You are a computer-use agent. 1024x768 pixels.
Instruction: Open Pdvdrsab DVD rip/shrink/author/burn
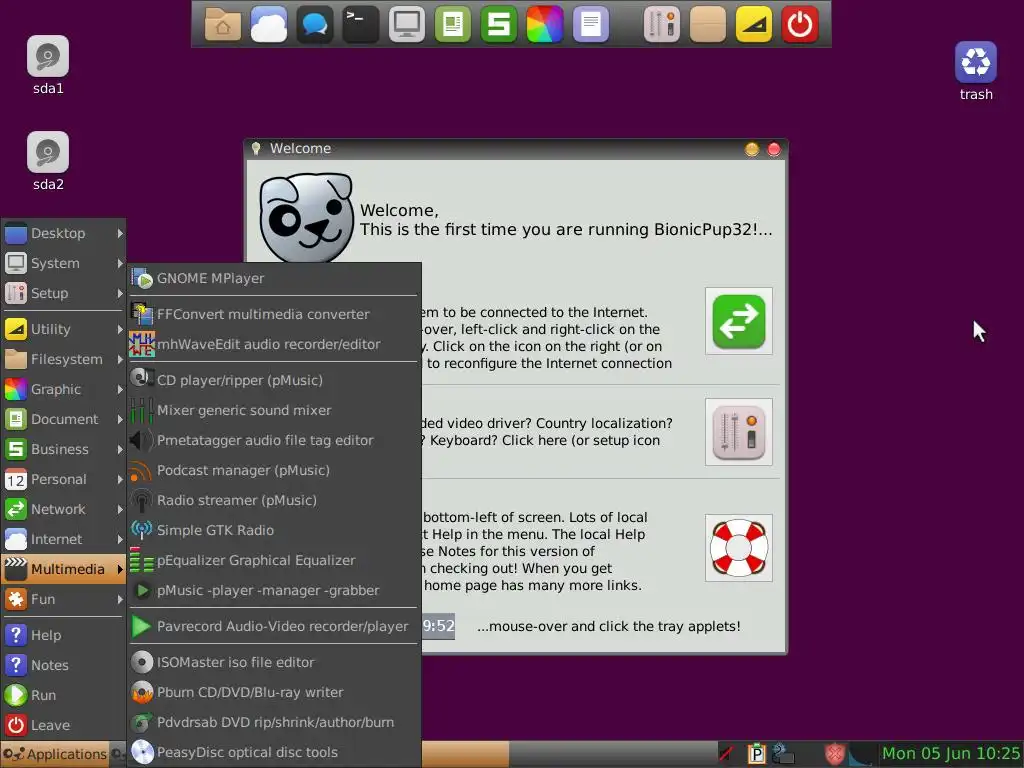click(x=274, y=722)
